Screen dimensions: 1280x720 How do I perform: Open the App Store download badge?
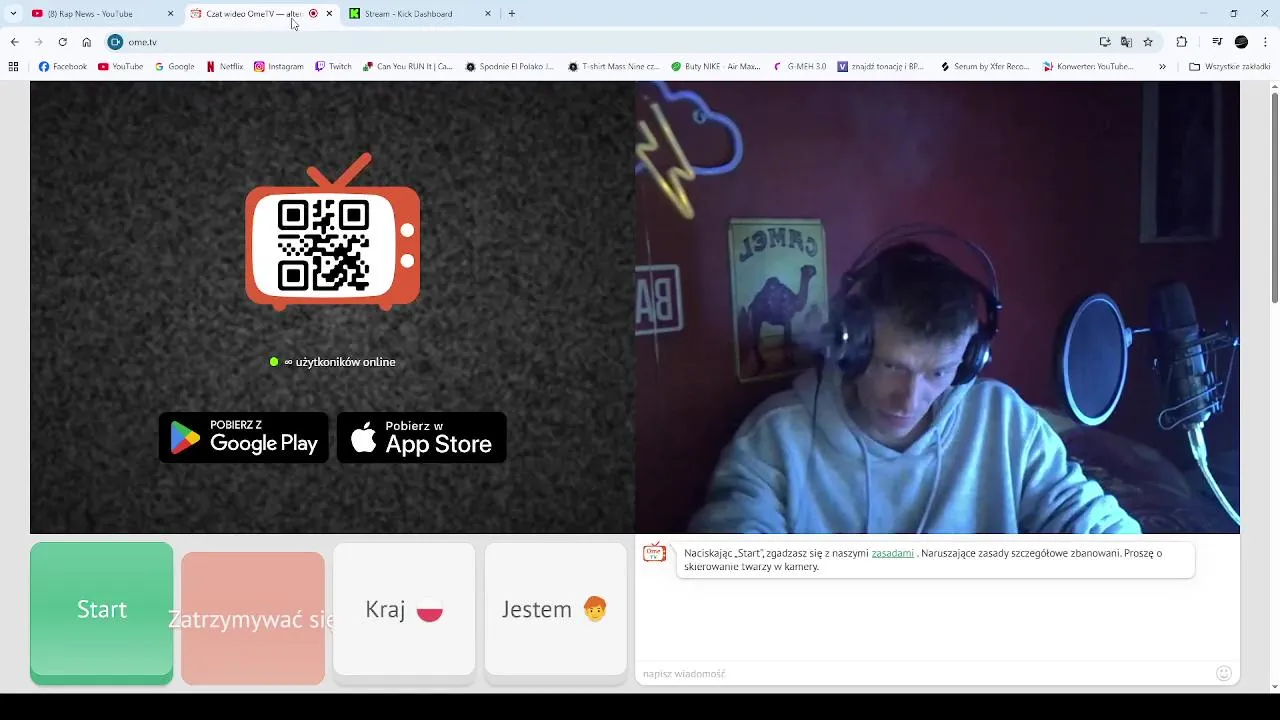[x=422, y=438]
